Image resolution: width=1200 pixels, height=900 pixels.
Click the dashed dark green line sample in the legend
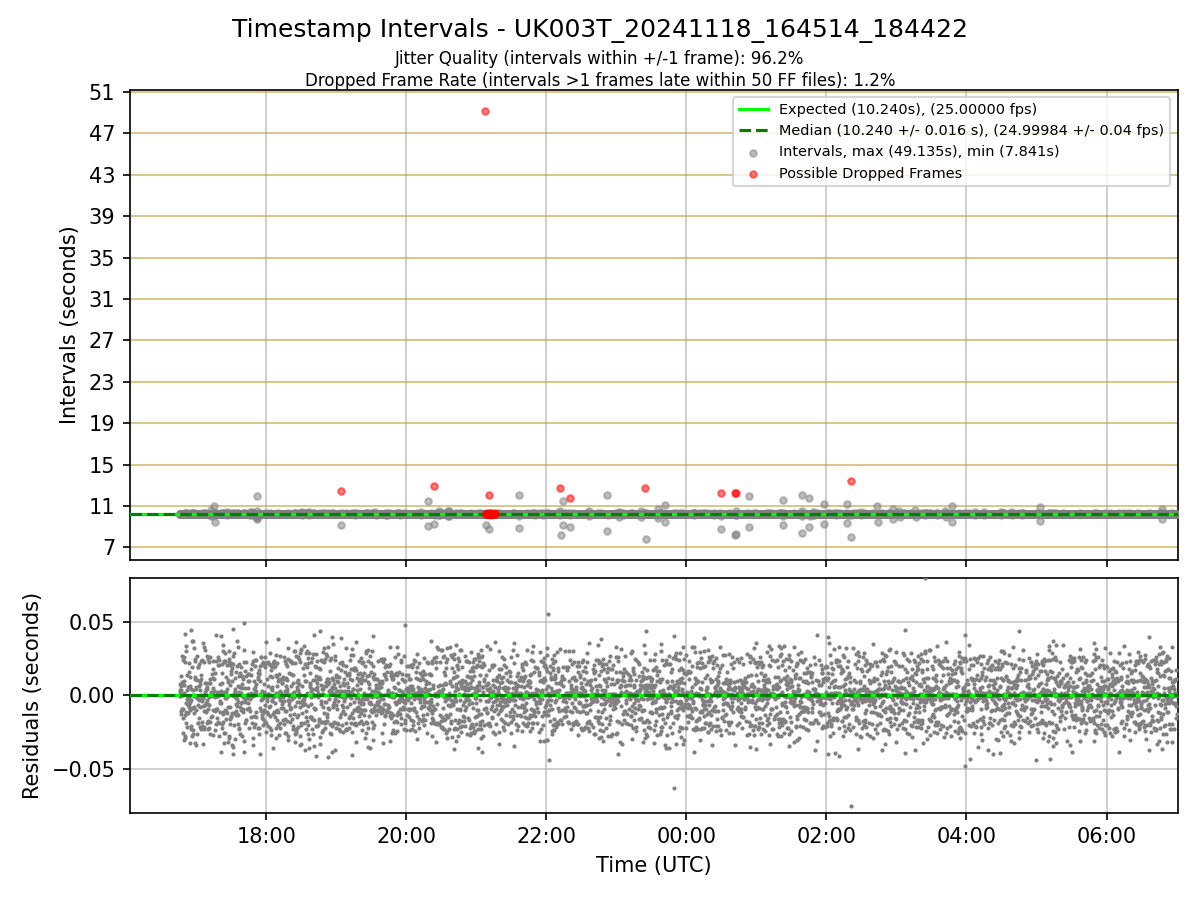click(754, 130)
